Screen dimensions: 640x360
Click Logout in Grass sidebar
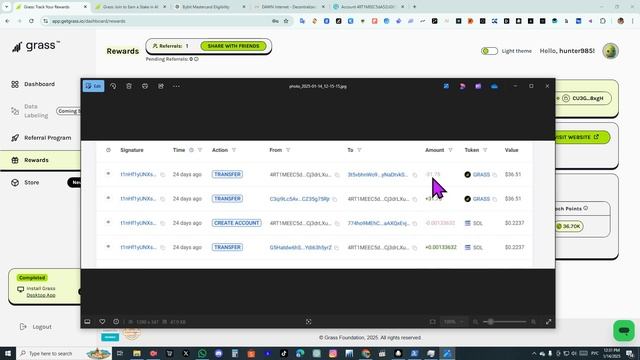click(36, 327)
